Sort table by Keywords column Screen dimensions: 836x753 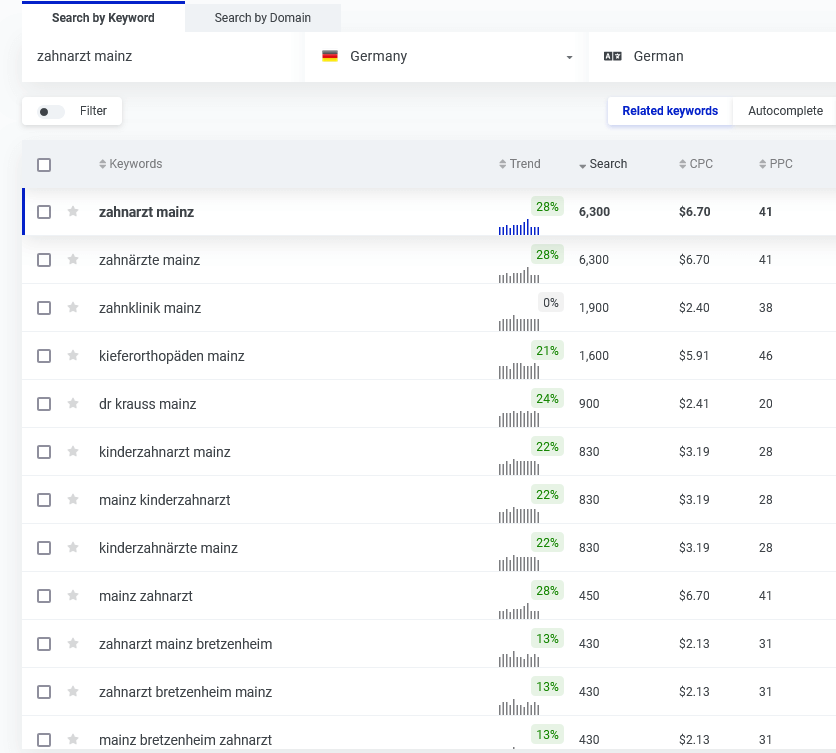(x=131, y=164)
